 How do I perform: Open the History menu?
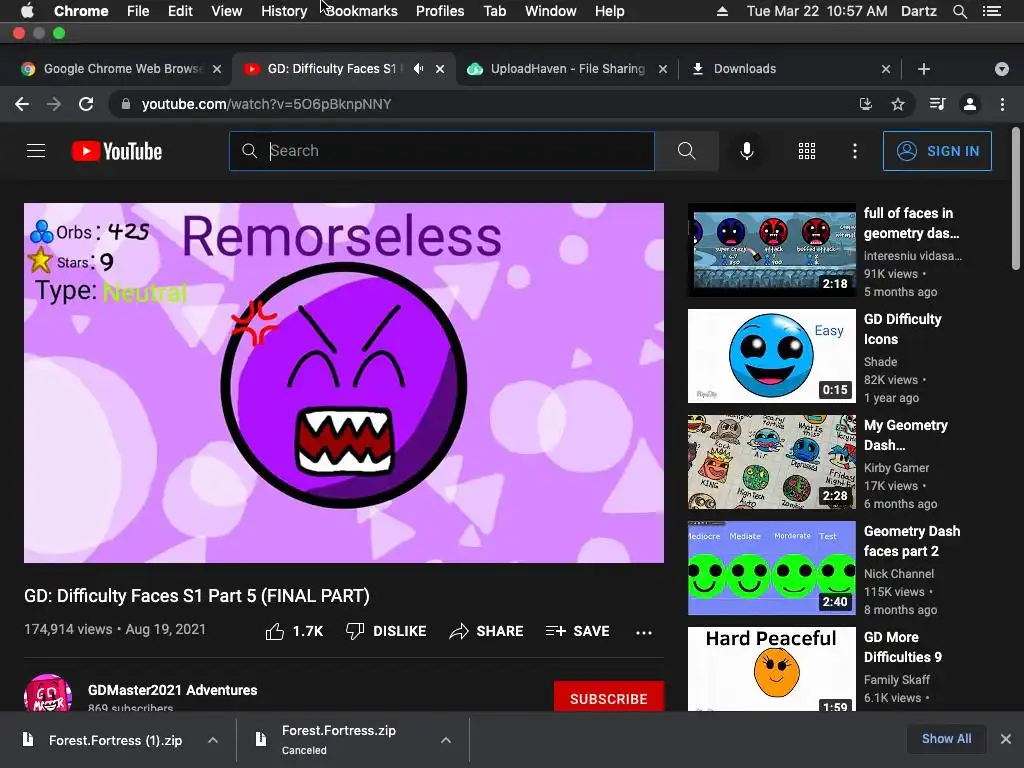[284, 11]
